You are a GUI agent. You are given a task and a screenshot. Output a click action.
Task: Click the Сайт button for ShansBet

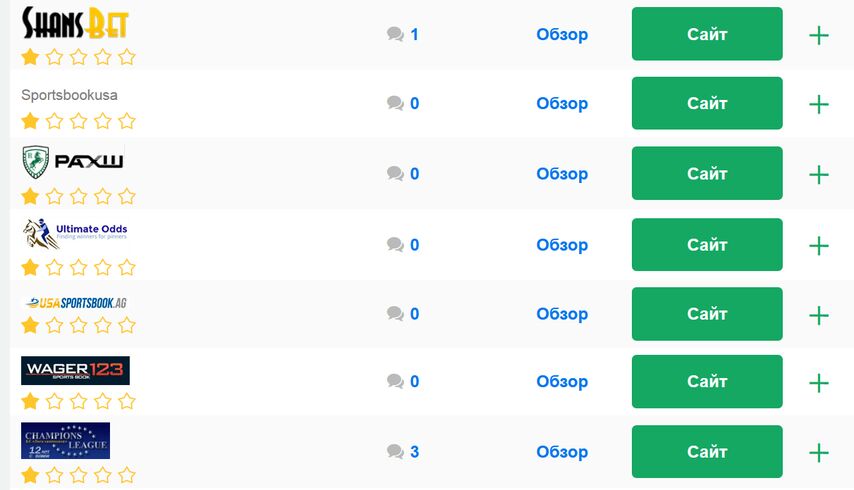point(707,34)
